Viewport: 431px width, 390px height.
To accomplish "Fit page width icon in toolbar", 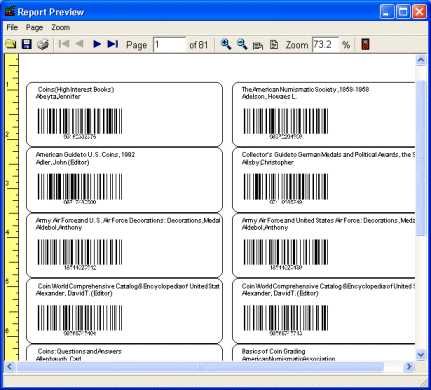I will click(258, 45).
